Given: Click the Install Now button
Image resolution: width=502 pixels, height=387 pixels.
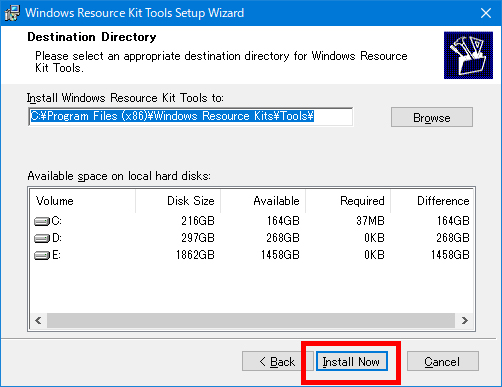Looking at the screenshot, I should click(x=351, y=361).
